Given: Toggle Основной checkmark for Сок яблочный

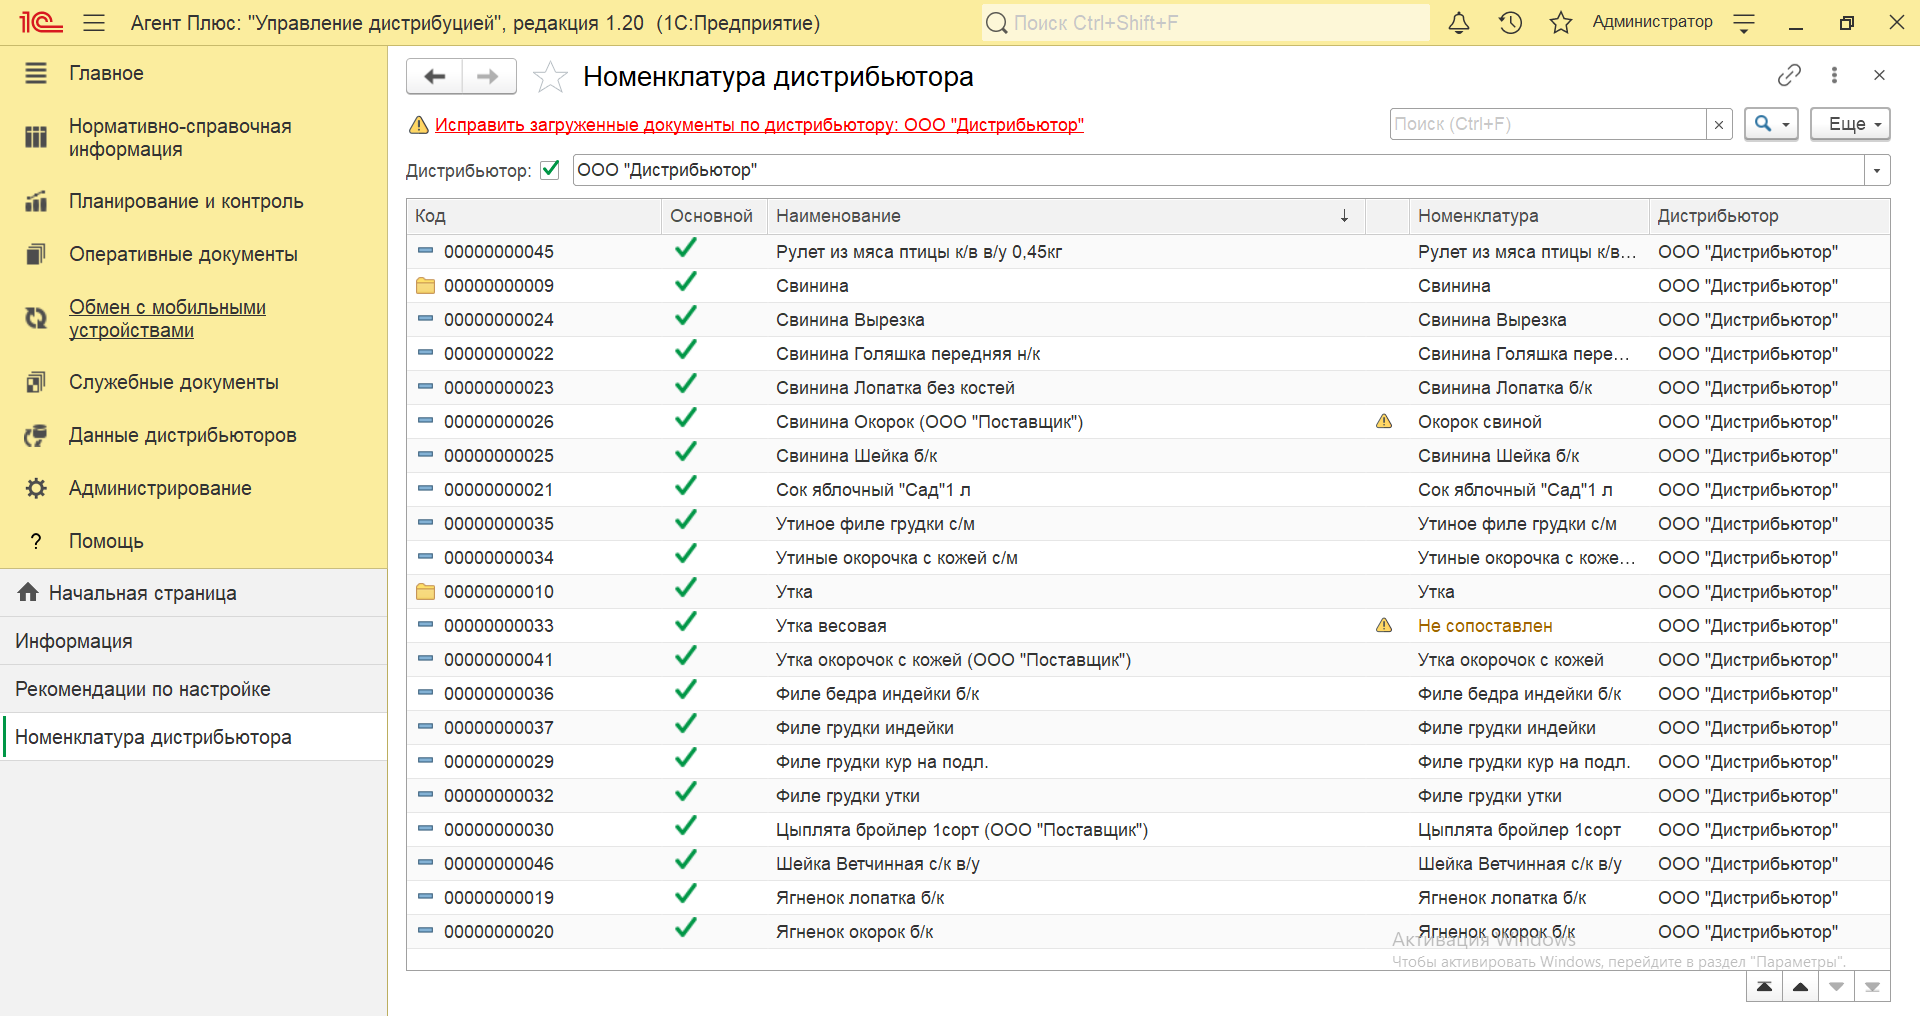Looking at the screenshot, I should pos(685,487).
